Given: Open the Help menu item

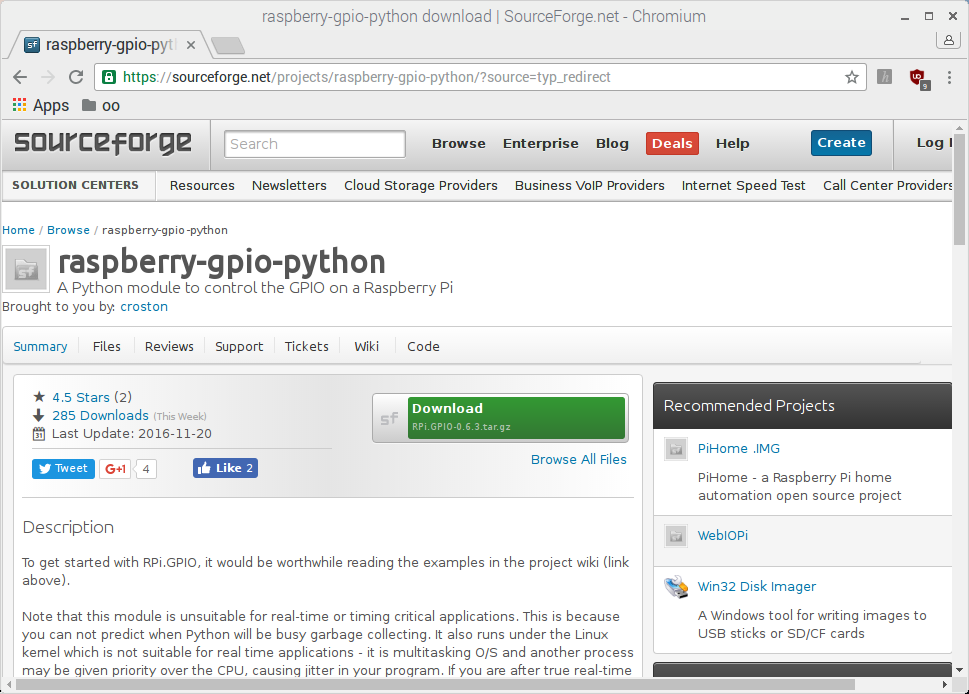Looking at the screenshot, I should pos(732,143).
